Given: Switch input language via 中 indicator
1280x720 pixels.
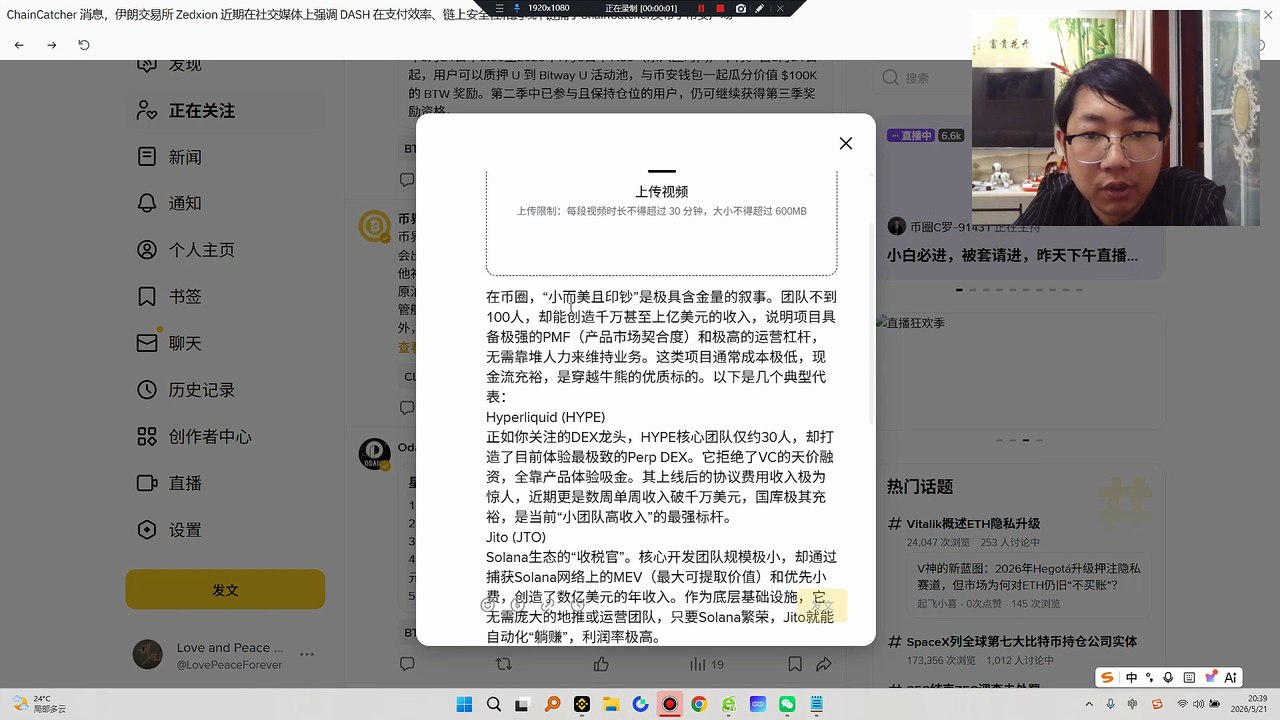Looking at the screenshot, I should click(x=1131, y=677).
